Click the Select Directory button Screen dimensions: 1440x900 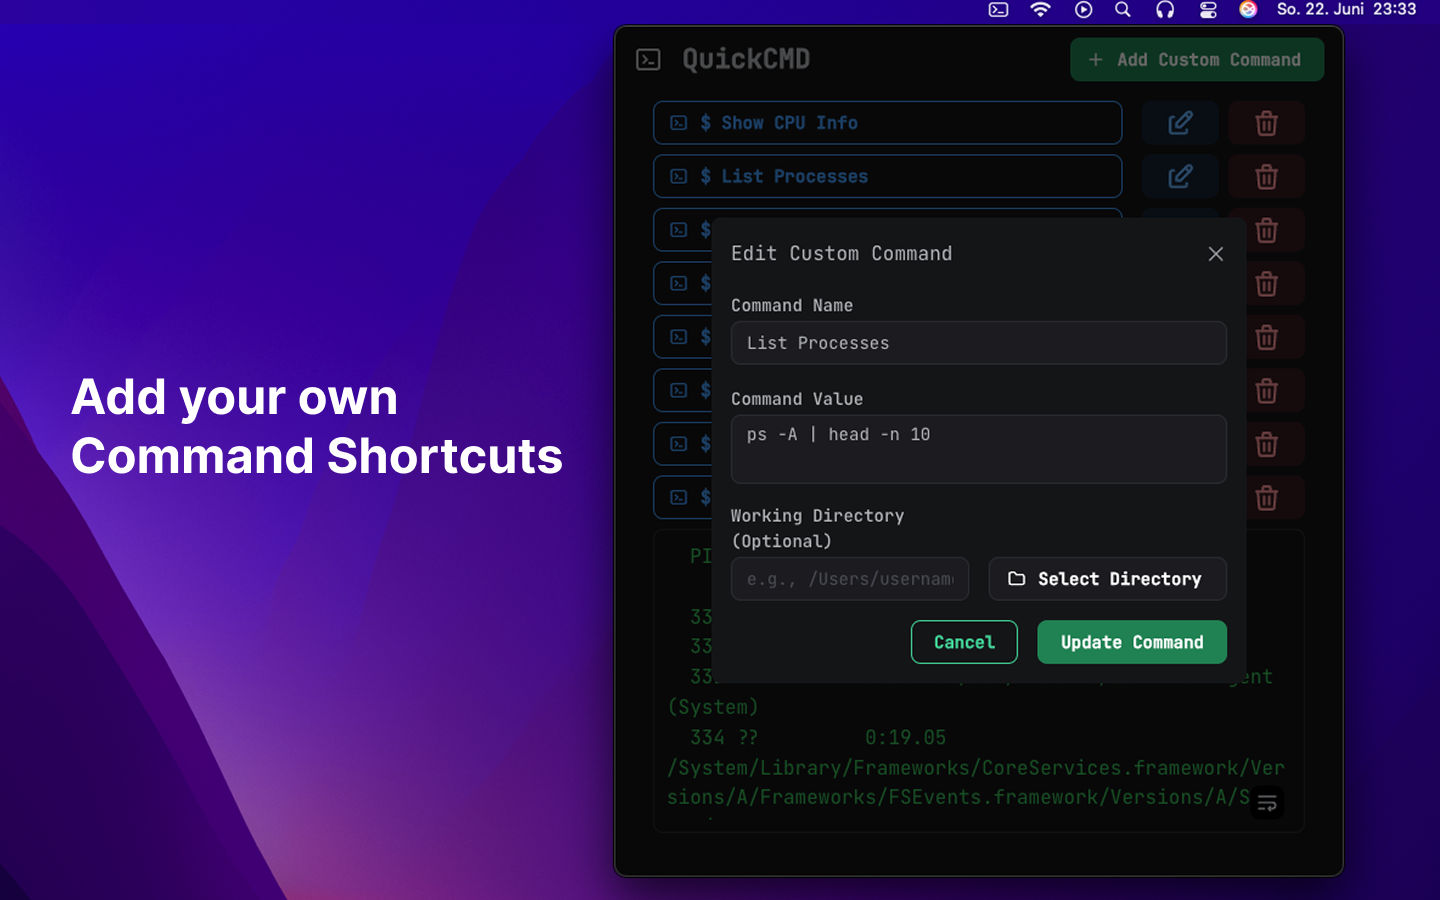click(1108, 579)
